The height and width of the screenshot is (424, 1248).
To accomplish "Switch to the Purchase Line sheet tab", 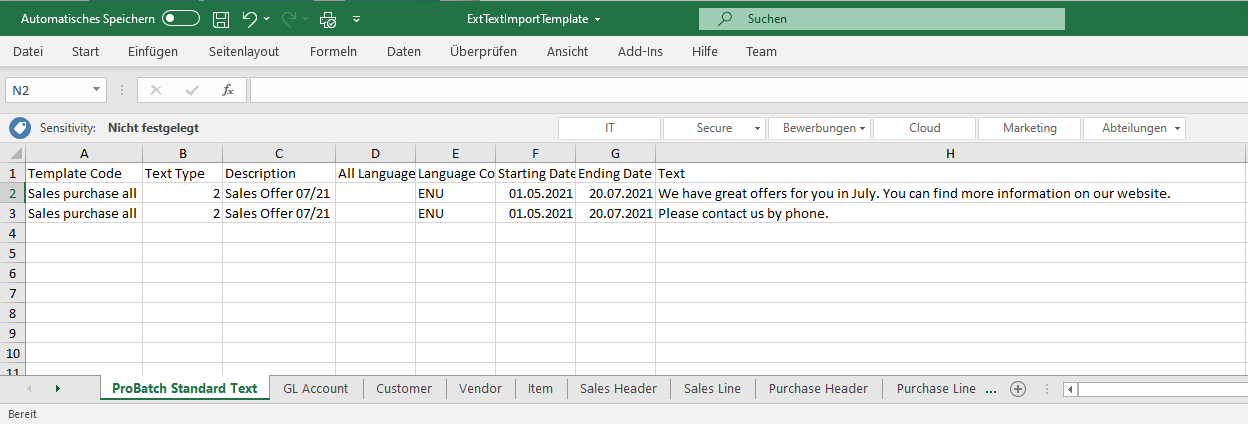I will click(936, 388).
